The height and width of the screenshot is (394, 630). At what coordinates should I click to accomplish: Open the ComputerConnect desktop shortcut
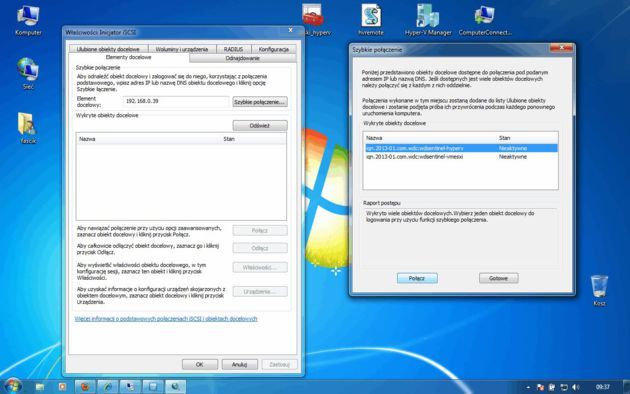(485, 19)
